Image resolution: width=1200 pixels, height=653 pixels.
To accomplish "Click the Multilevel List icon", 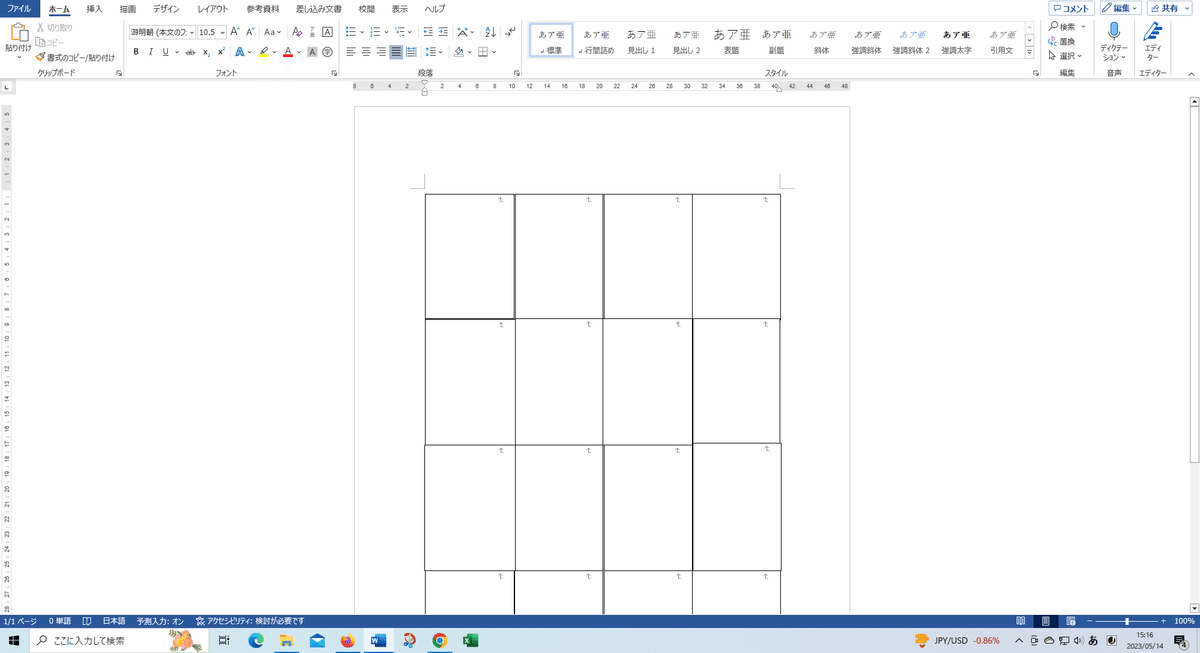I will coord(400,32).
